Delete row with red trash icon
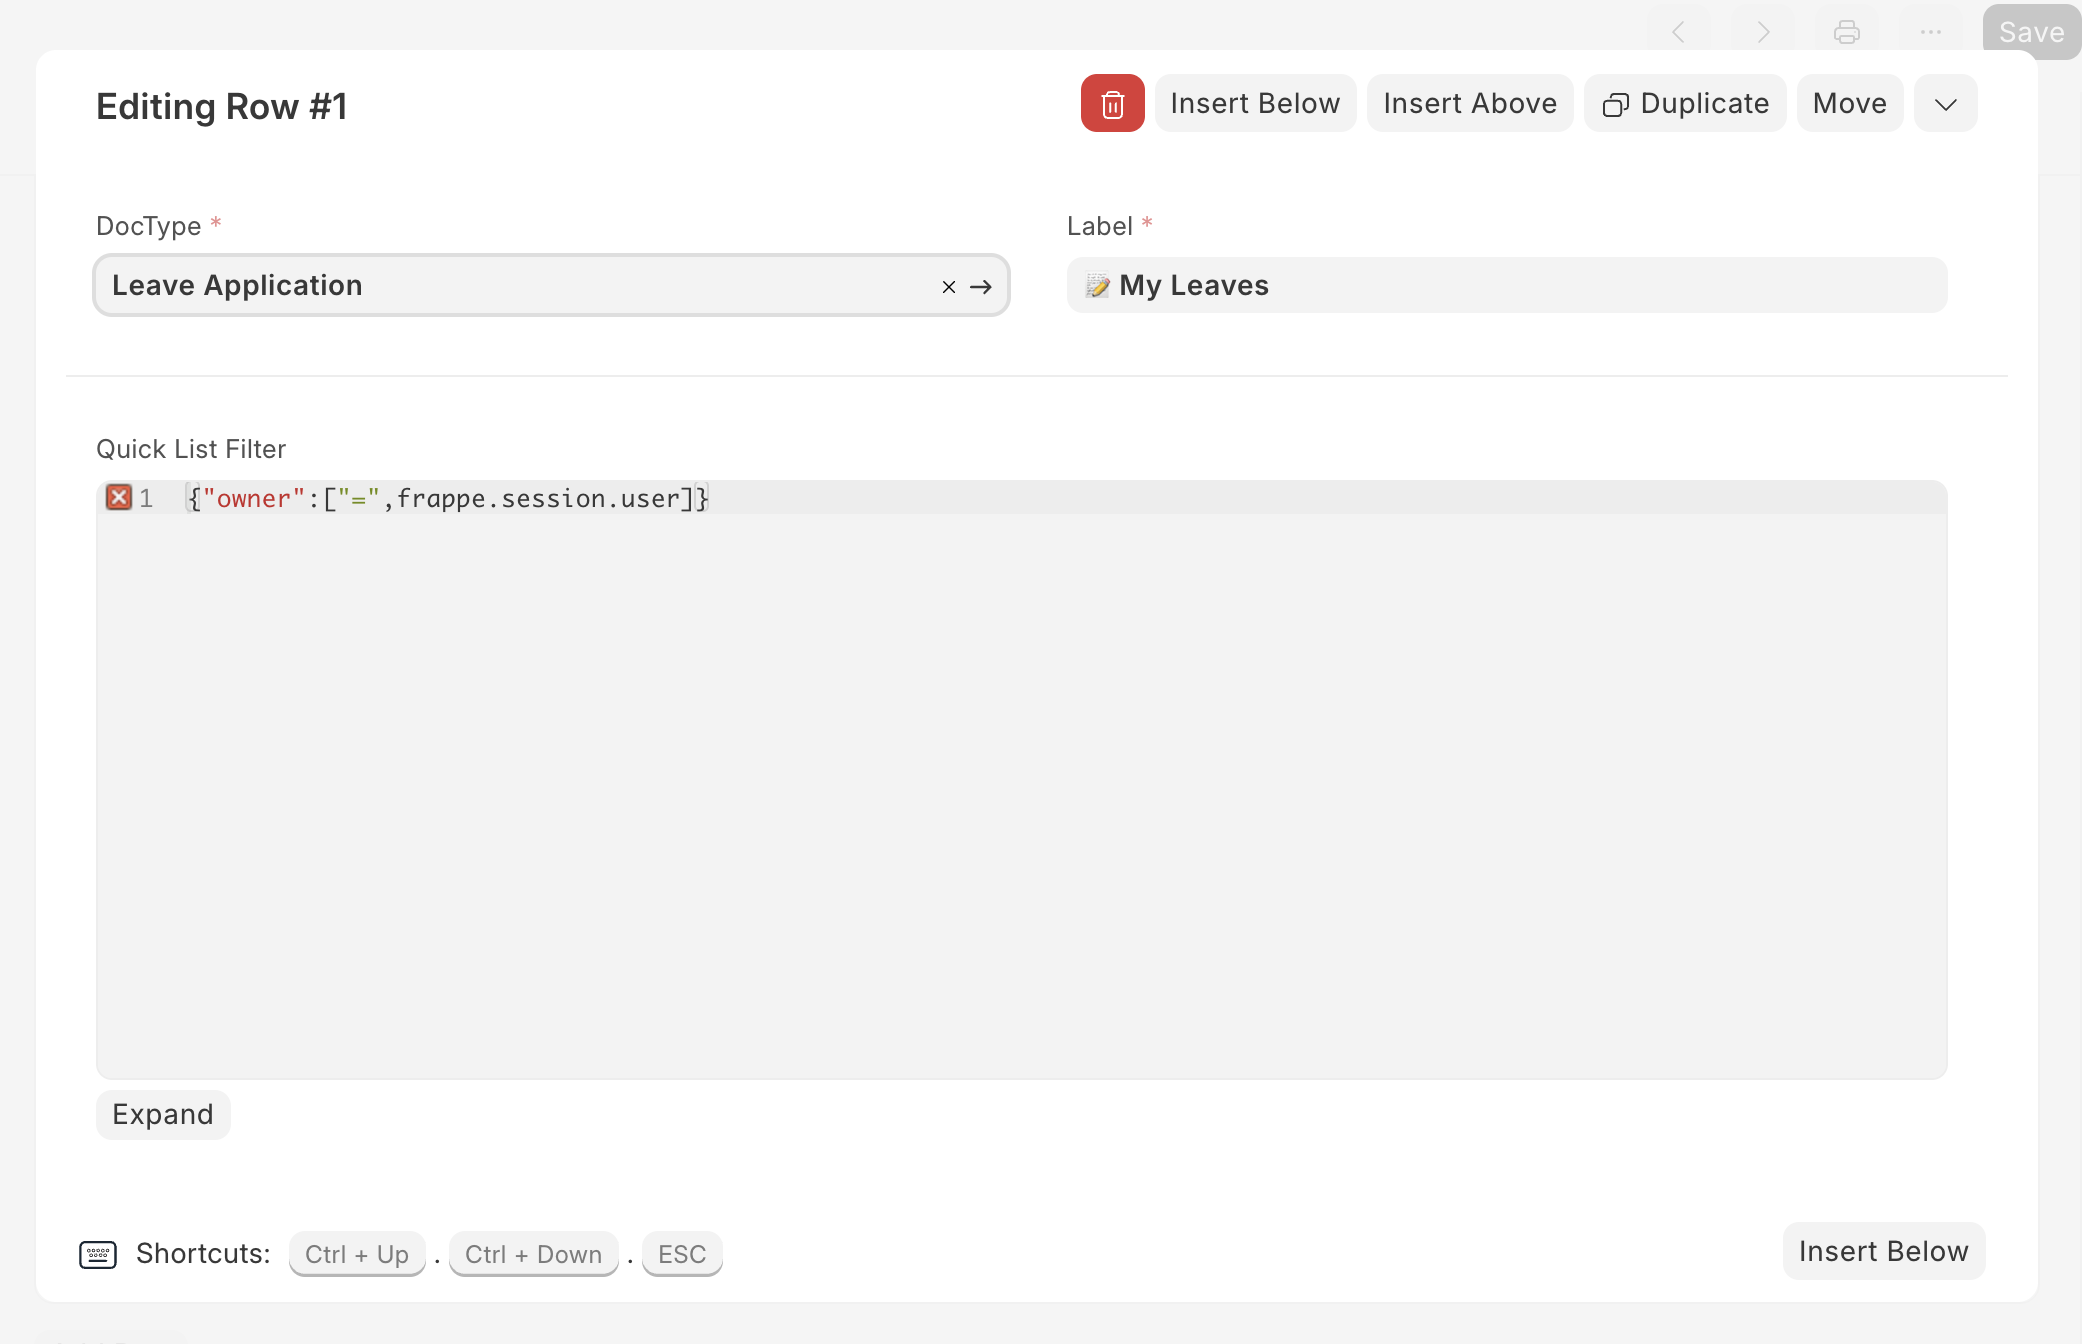 (x=1112, y=103)
